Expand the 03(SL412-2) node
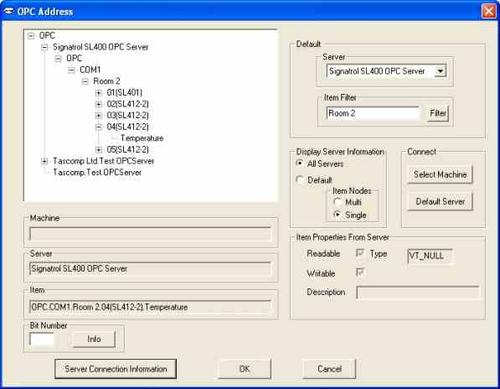This screenshot has height=389, width=500. point(99,115)
